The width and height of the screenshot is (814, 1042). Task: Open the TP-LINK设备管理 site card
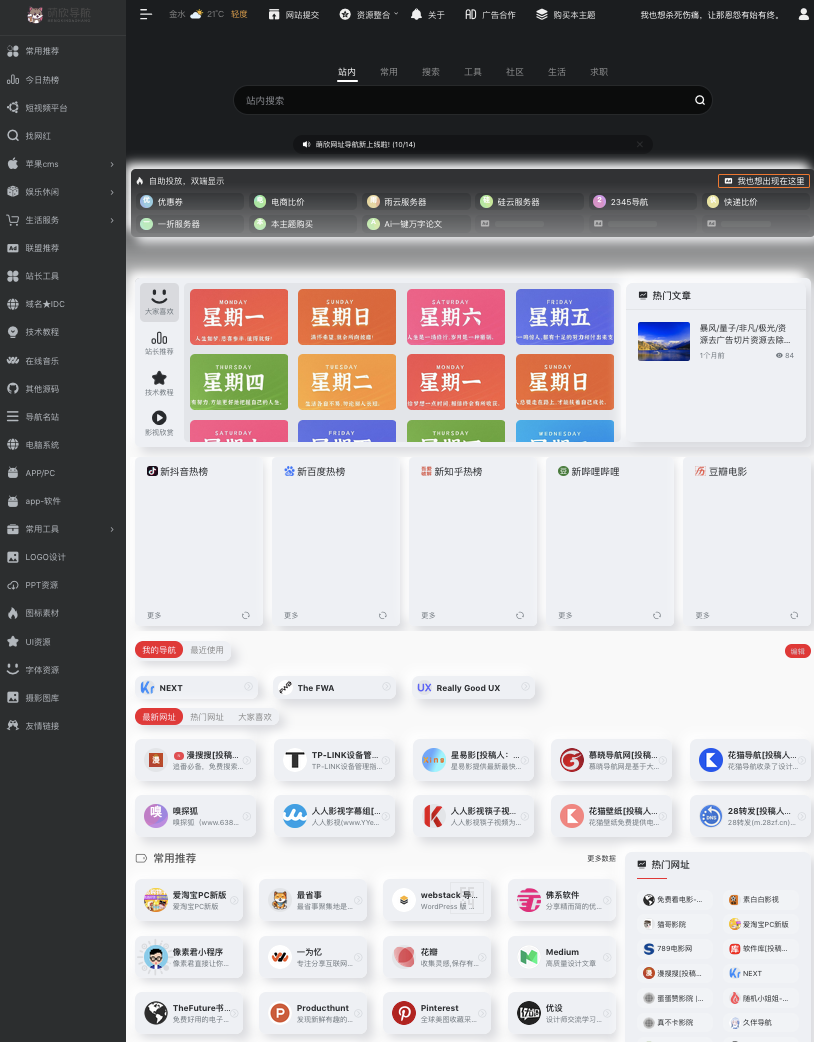[x=334, y=760]
